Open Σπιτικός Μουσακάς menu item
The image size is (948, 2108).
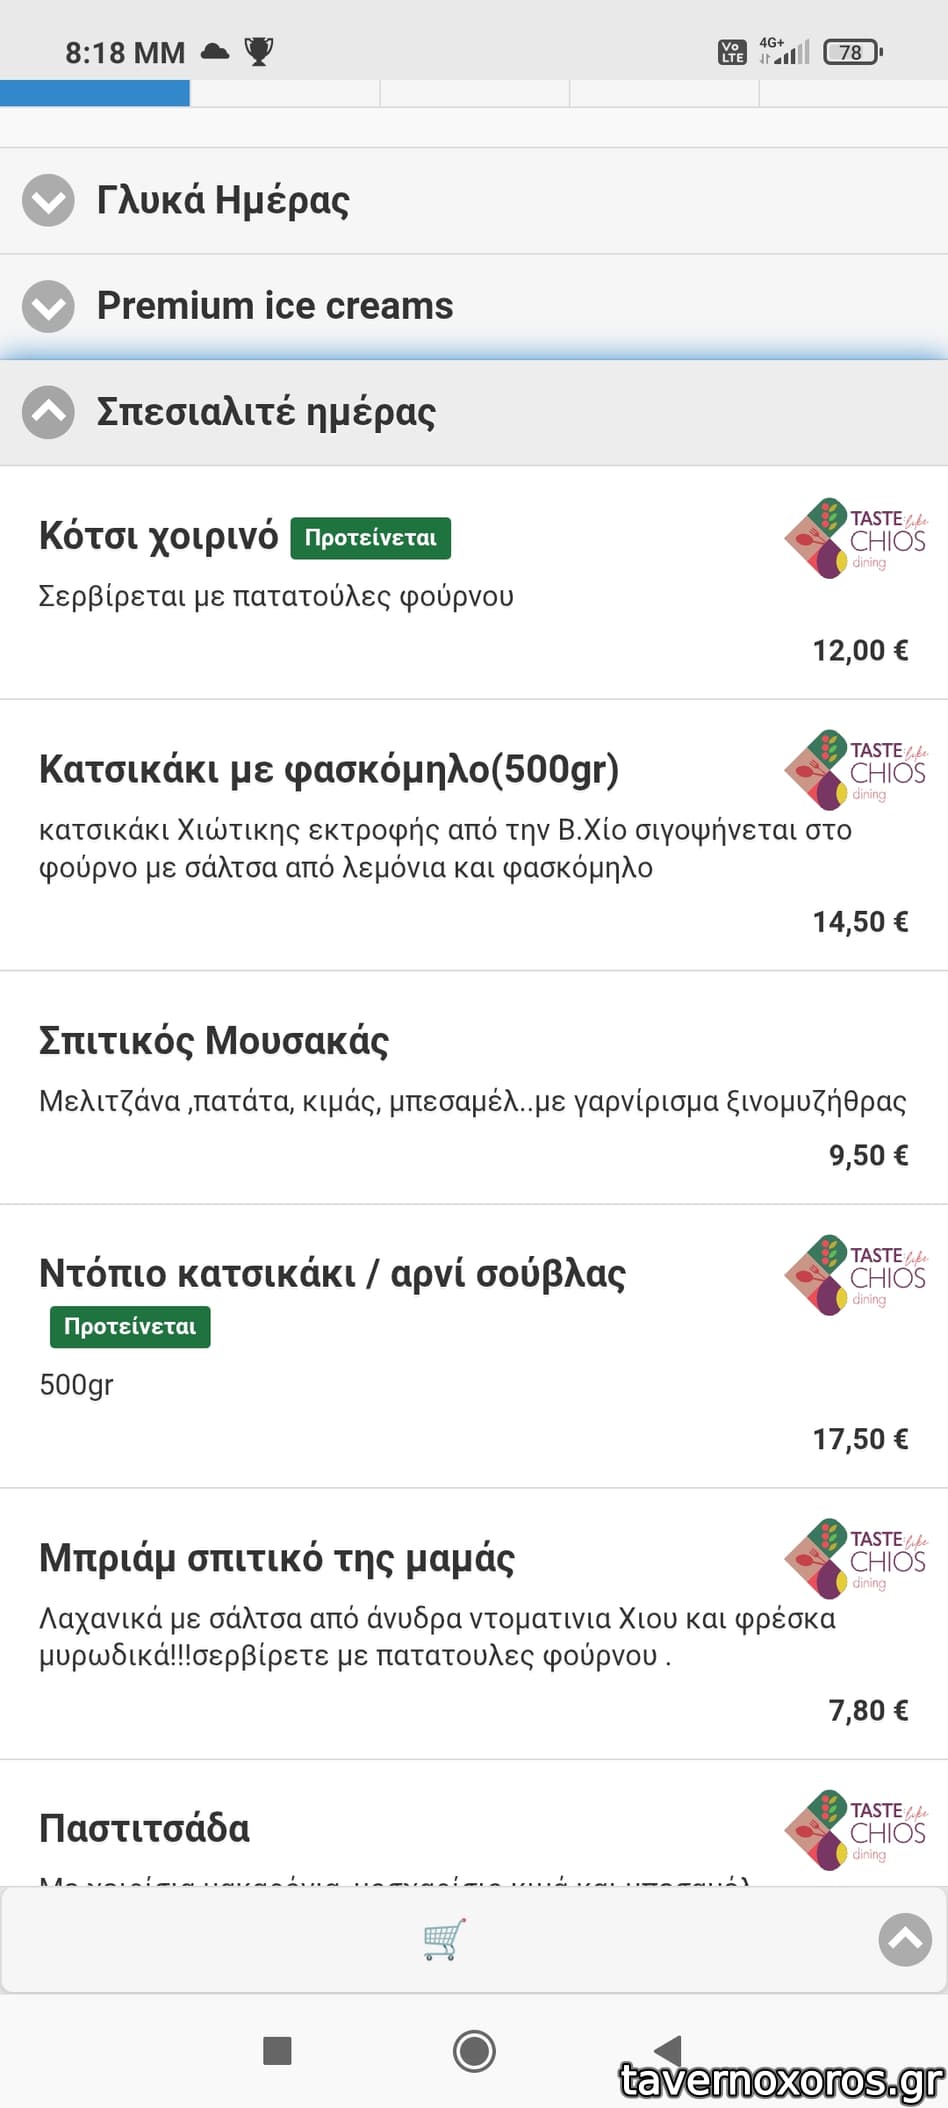pos(214,1041)
